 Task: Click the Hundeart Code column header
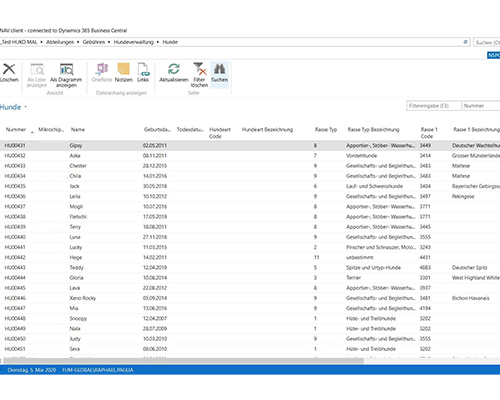(x=220, y=133)
